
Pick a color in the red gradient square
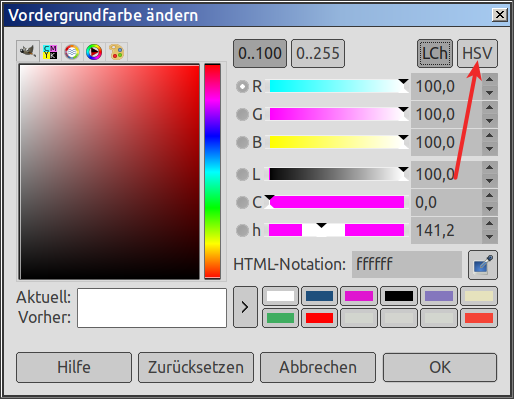[109, 172]
